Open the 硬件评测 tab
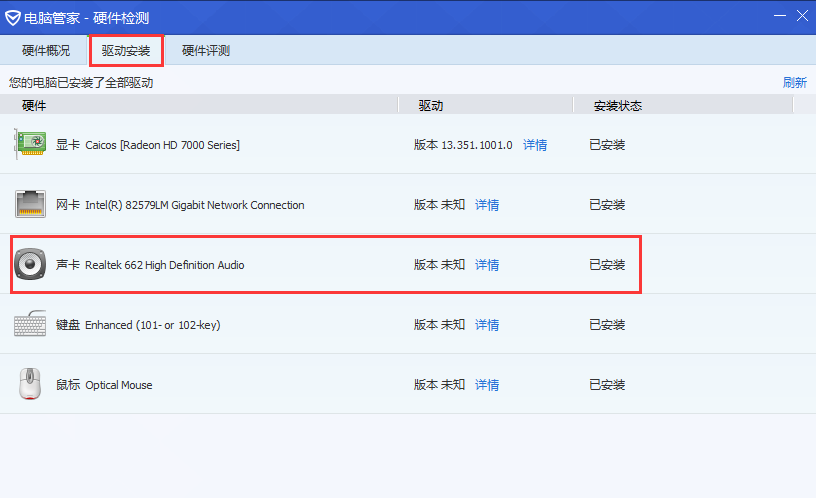The width and height of the screenshot is (816, 498). coord(206,50)
